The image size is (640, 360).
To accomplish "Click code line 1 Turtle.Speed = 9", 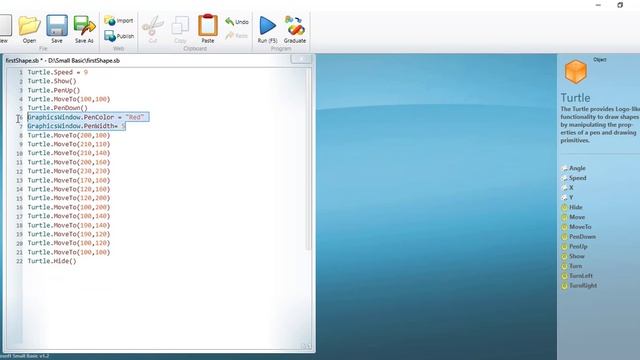I will click(x=58, y=72).
